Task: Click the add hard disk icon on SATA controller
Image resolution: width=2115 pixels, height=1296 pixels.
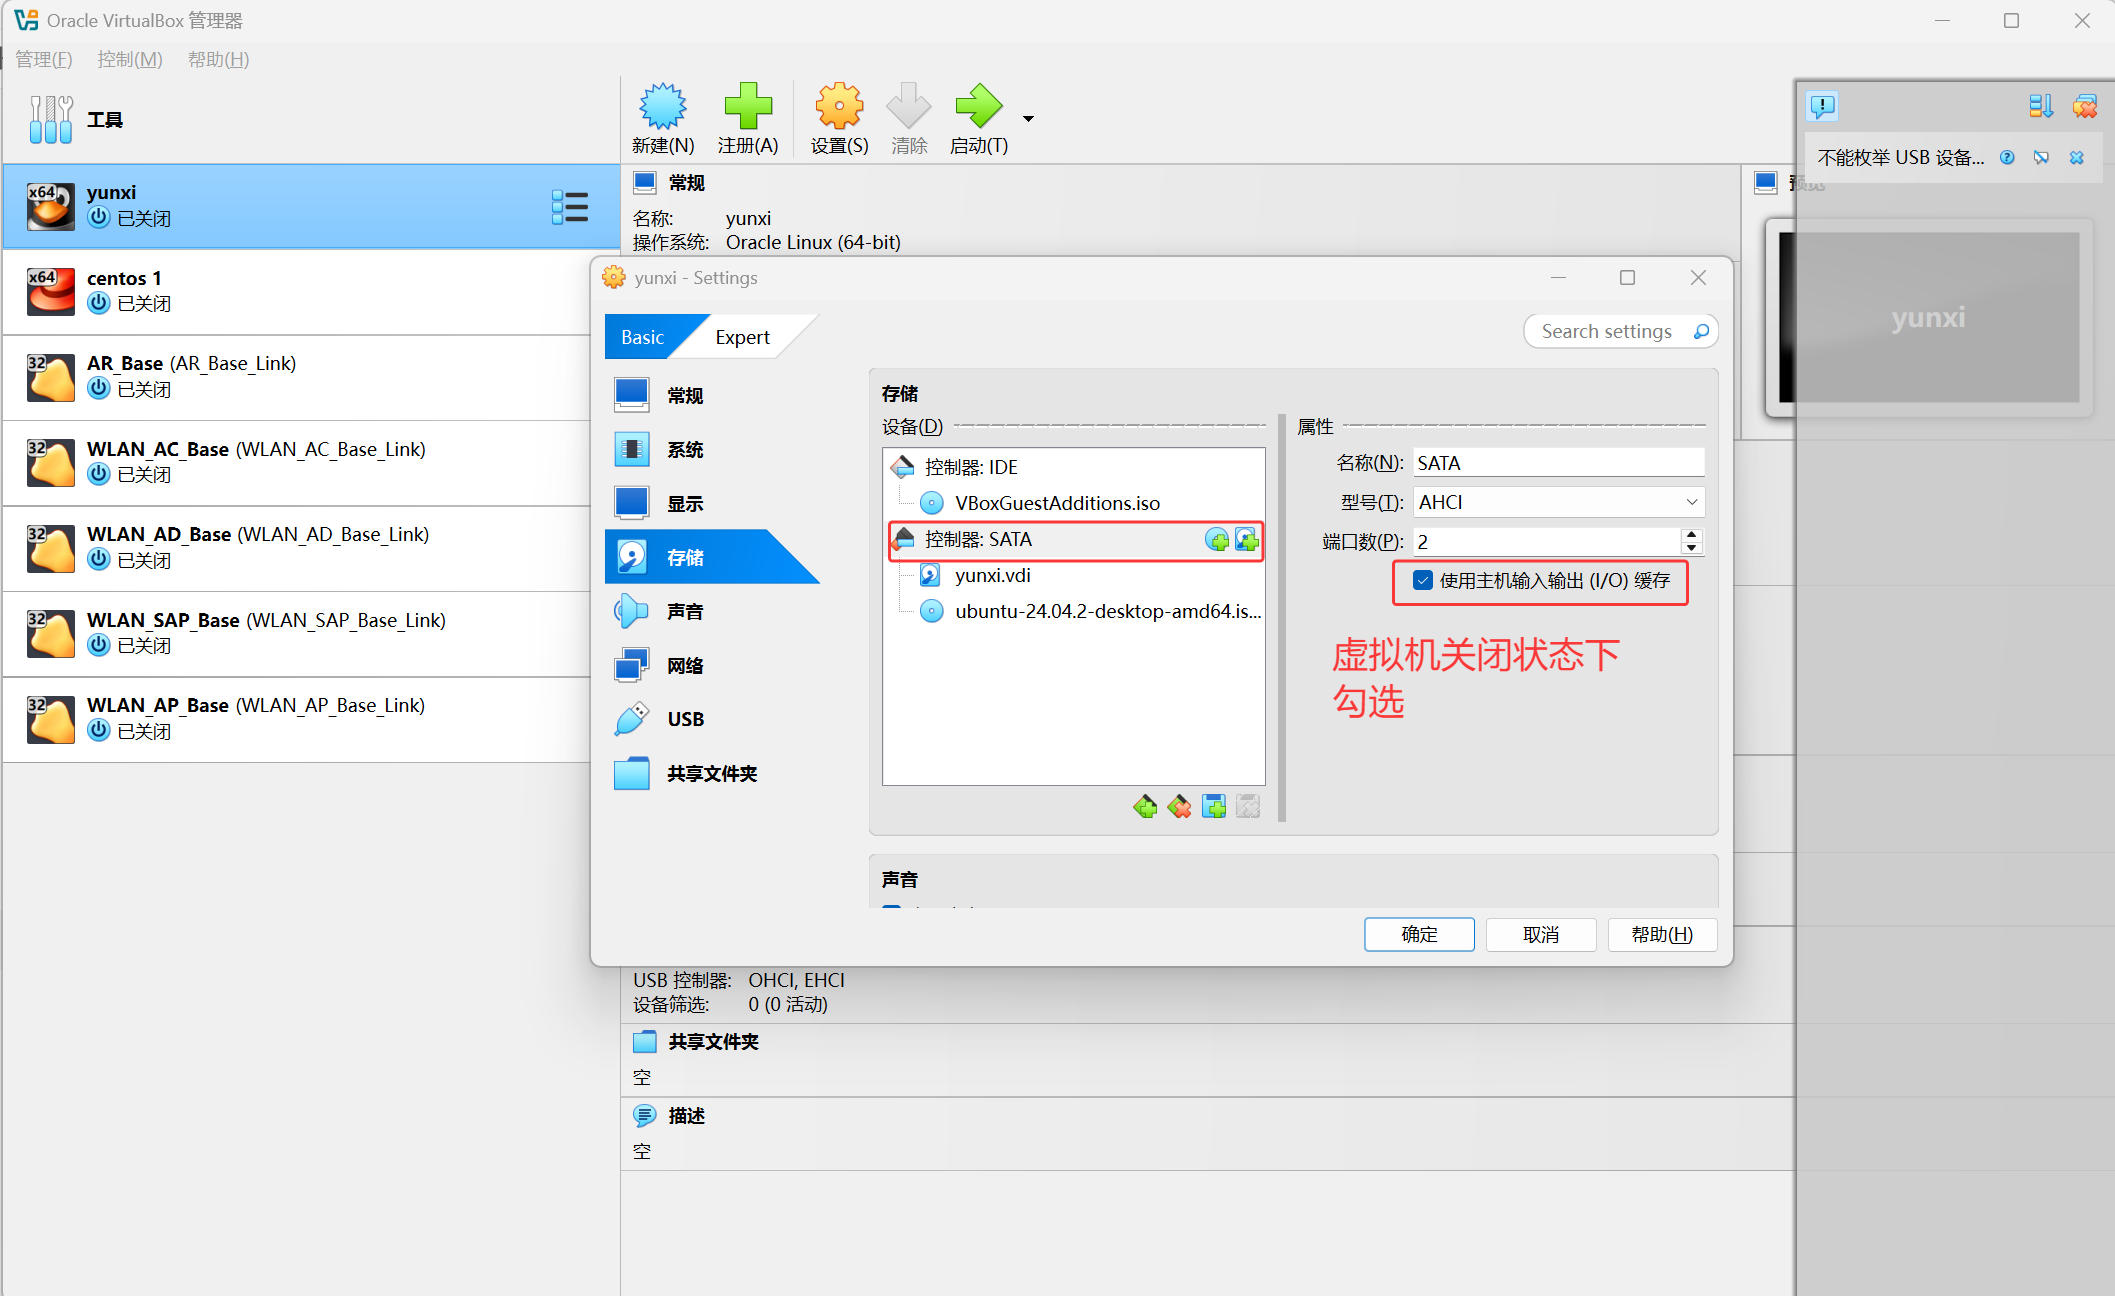Action: click(1246, 540)
